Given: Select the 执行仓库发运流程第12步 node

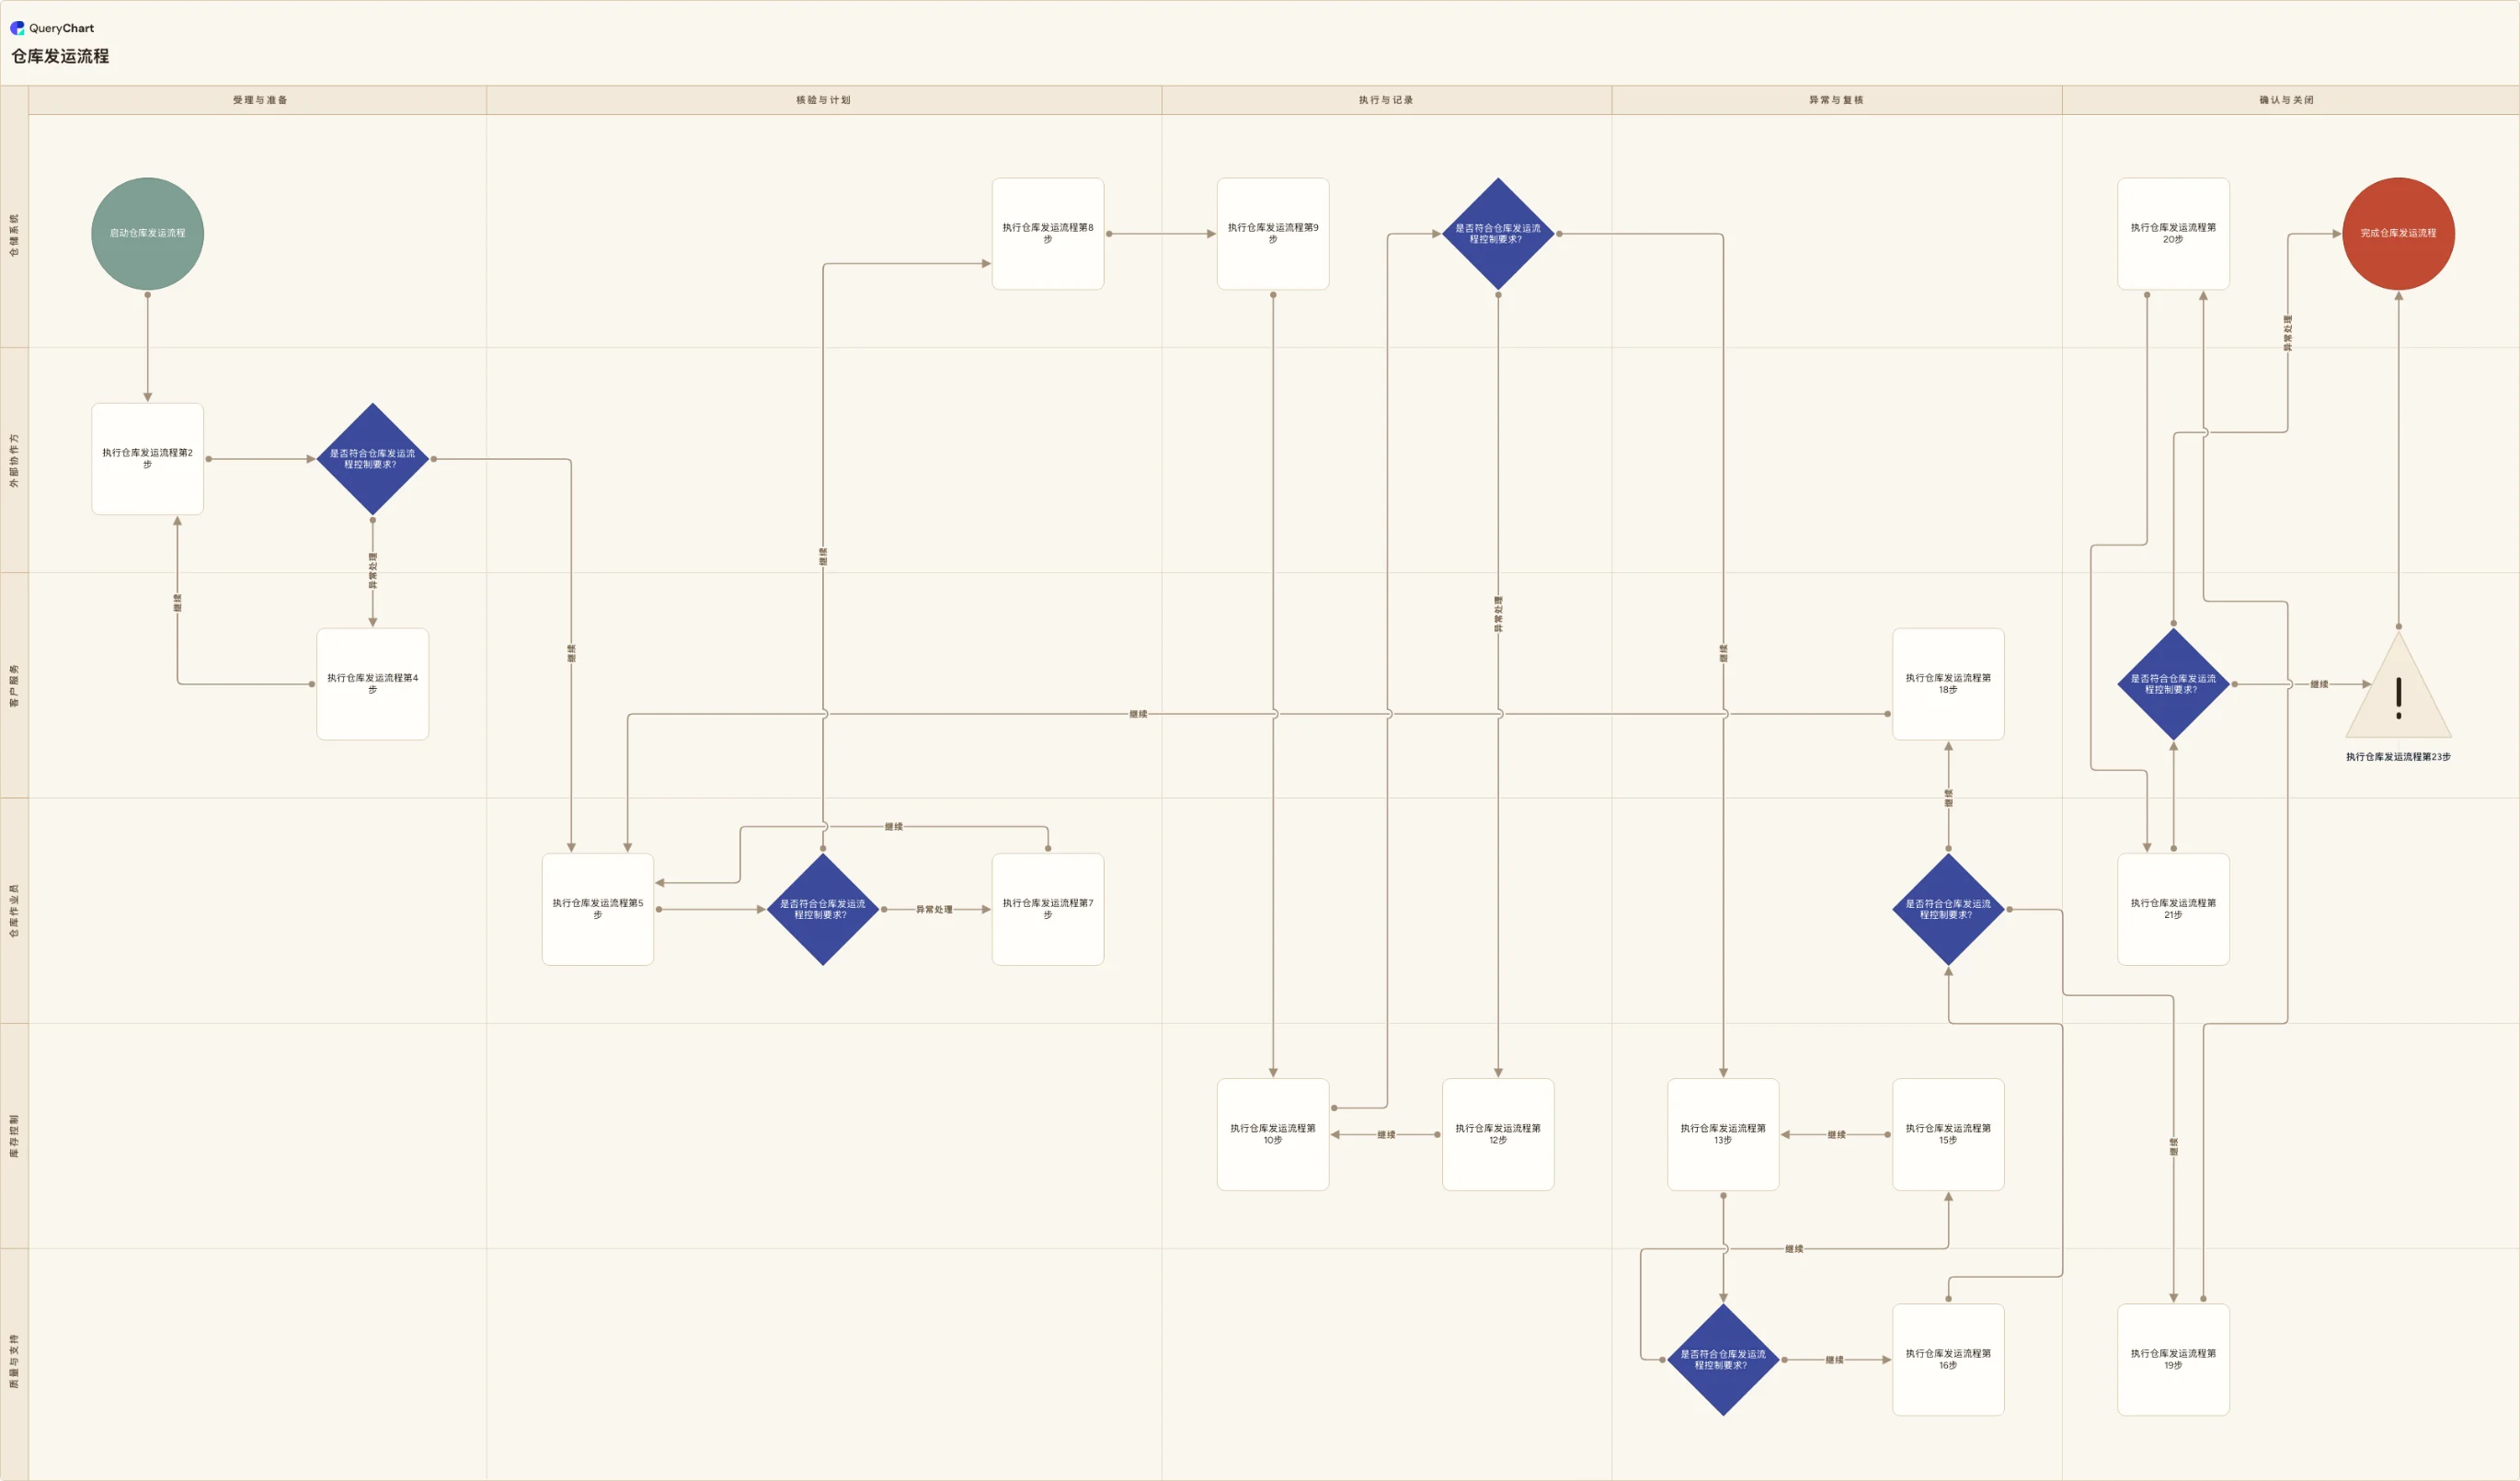Looking at the screenshot, I should (1497, 1134).
